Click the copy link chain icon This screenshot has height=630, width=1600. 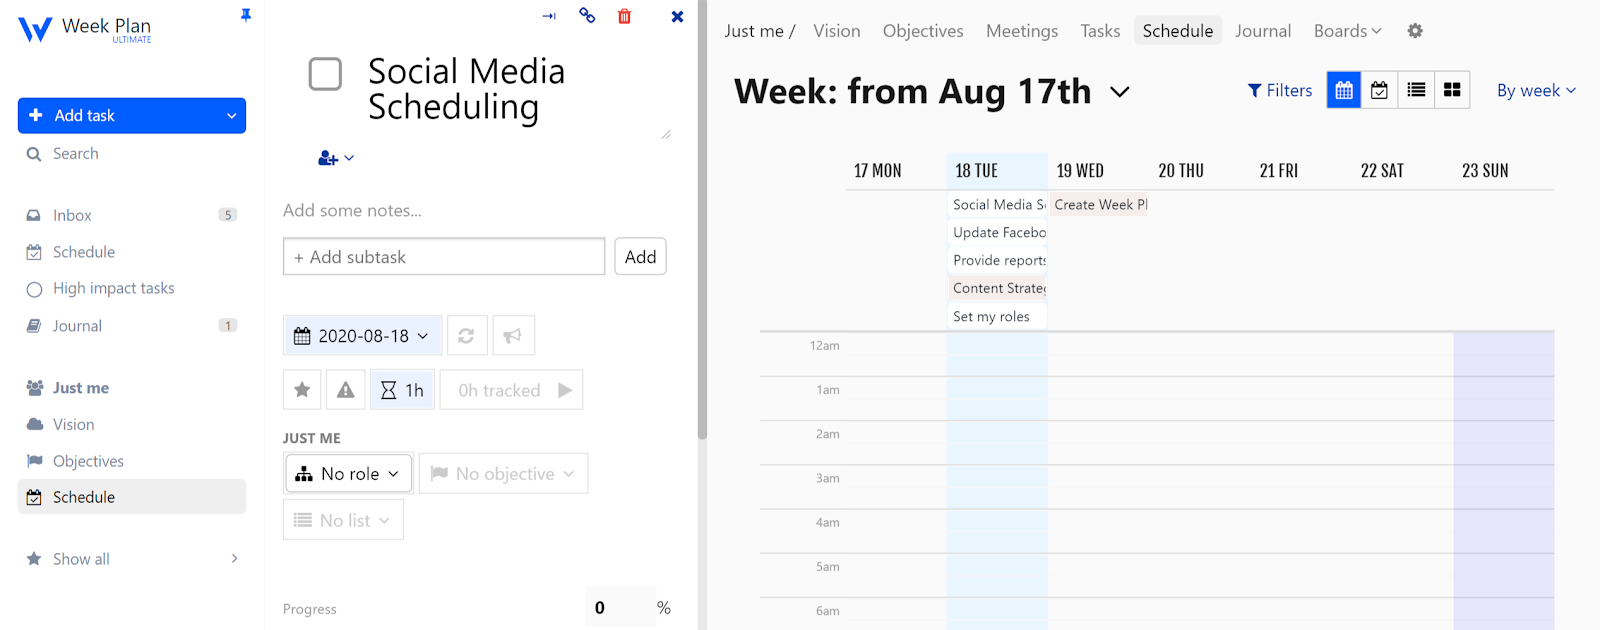pyautogui.click(x=587, y=15)
